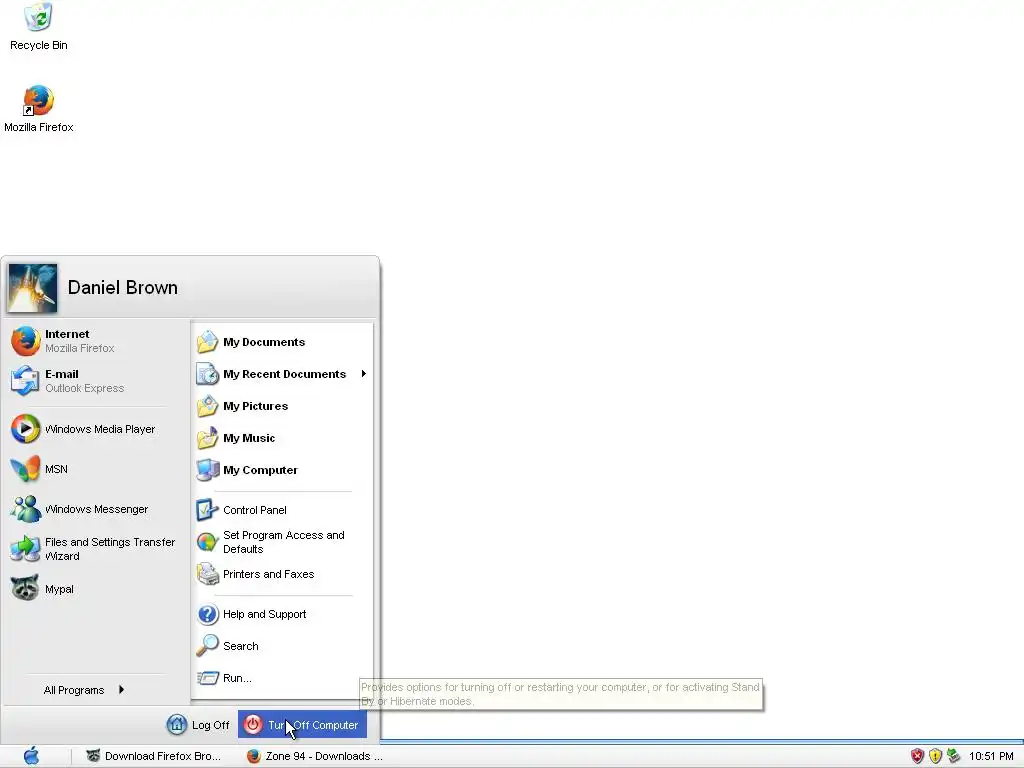
Task: Switch to Download Firefox Bro... taskbar window
Action: (153, 756)
